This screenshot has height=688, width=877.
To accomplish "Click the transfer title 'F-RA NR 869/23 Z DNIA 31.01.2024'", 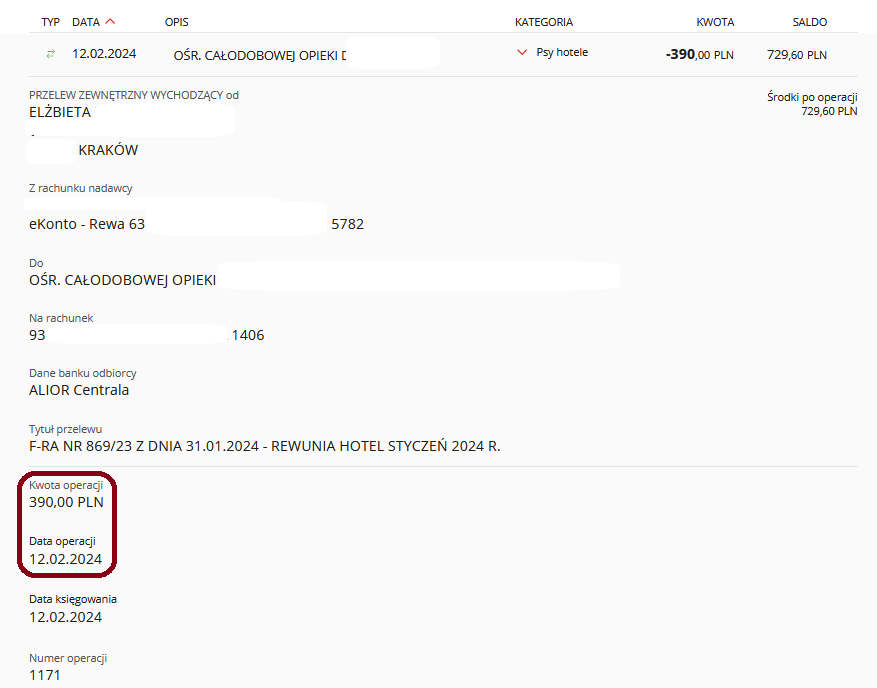I will (144, 446).
